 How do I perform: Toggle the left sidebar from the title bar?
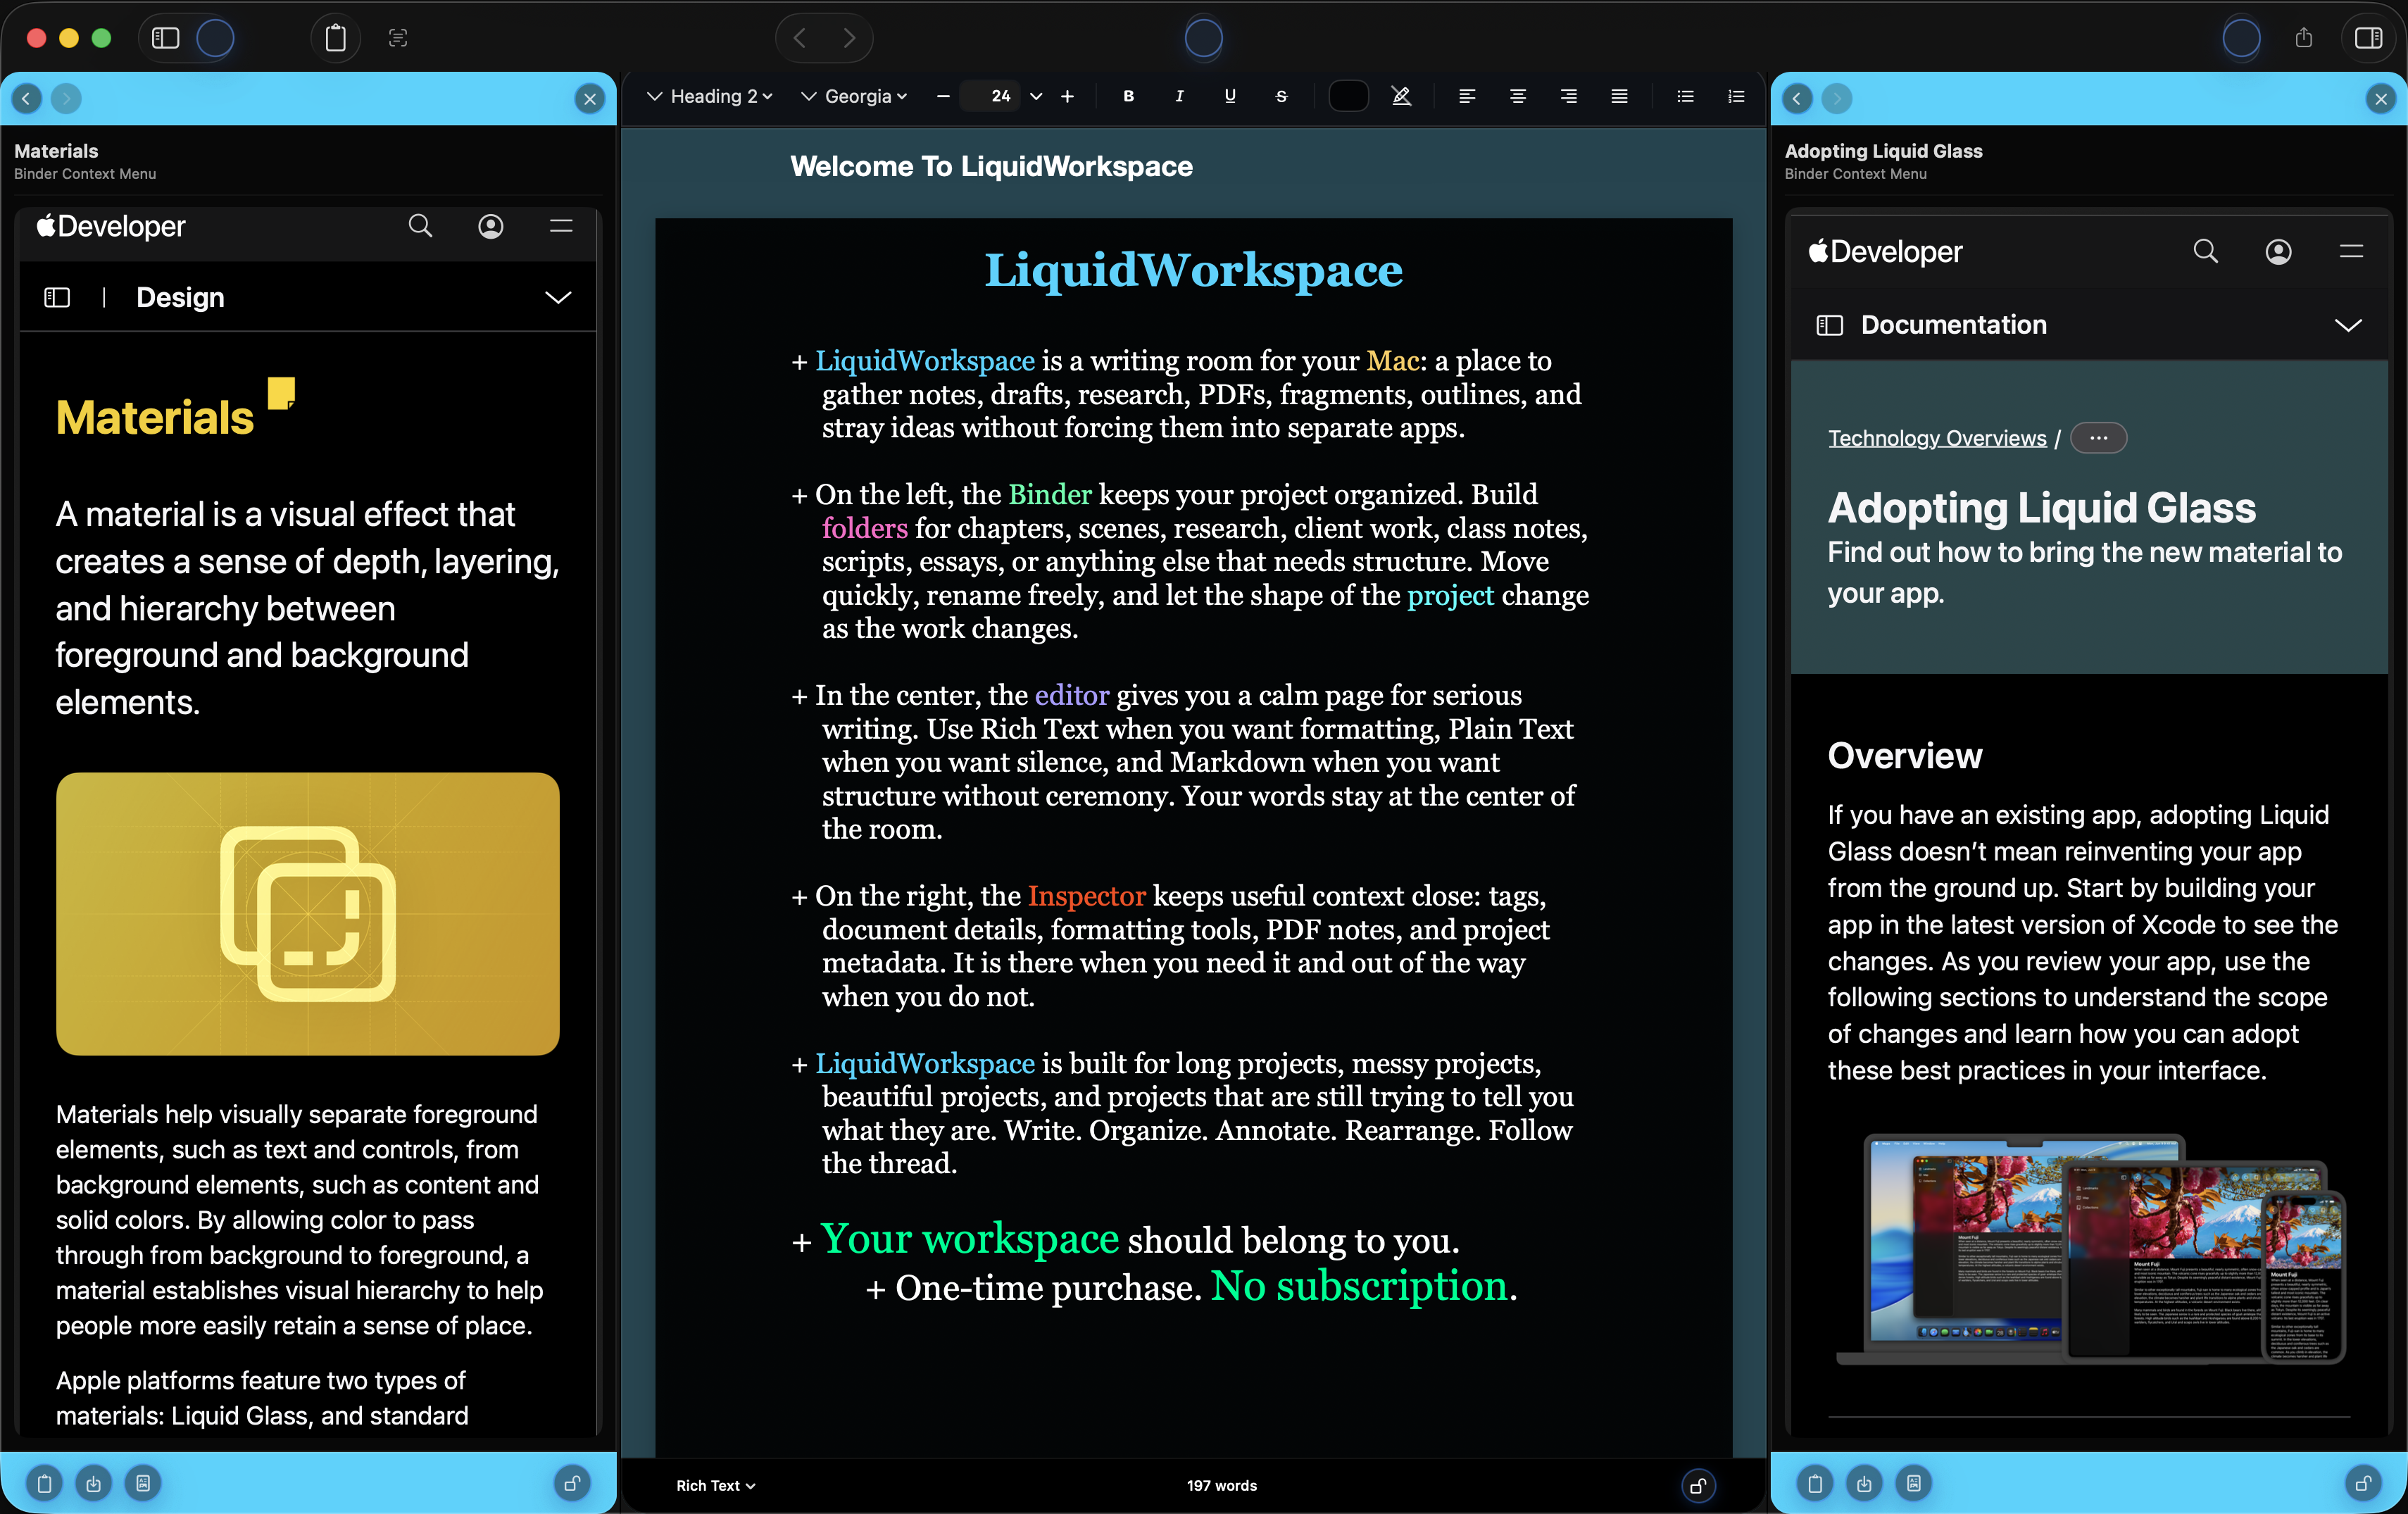pyautogui.click(x=165, y=38)
